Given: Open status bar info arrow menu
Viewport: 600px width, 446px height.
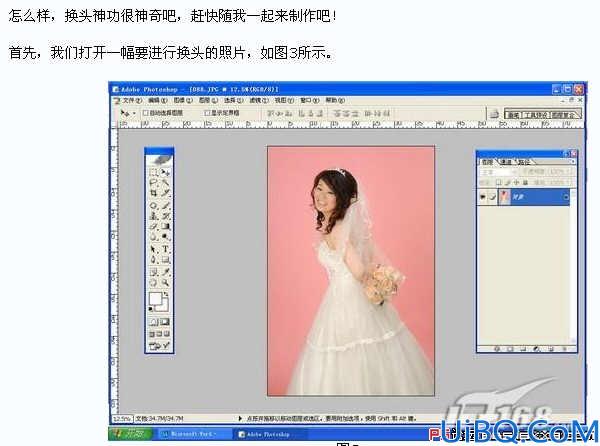Looking at the screenshot, I should 240,418.
